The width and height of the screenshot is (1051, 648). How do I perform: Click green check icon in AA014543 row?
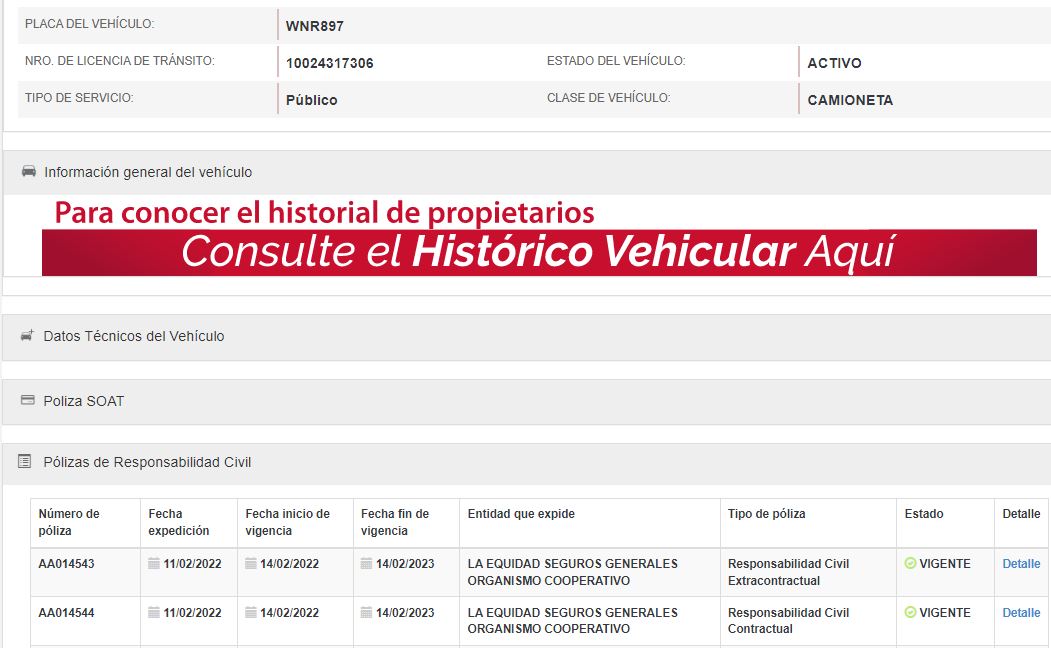(x=910, y=564)
